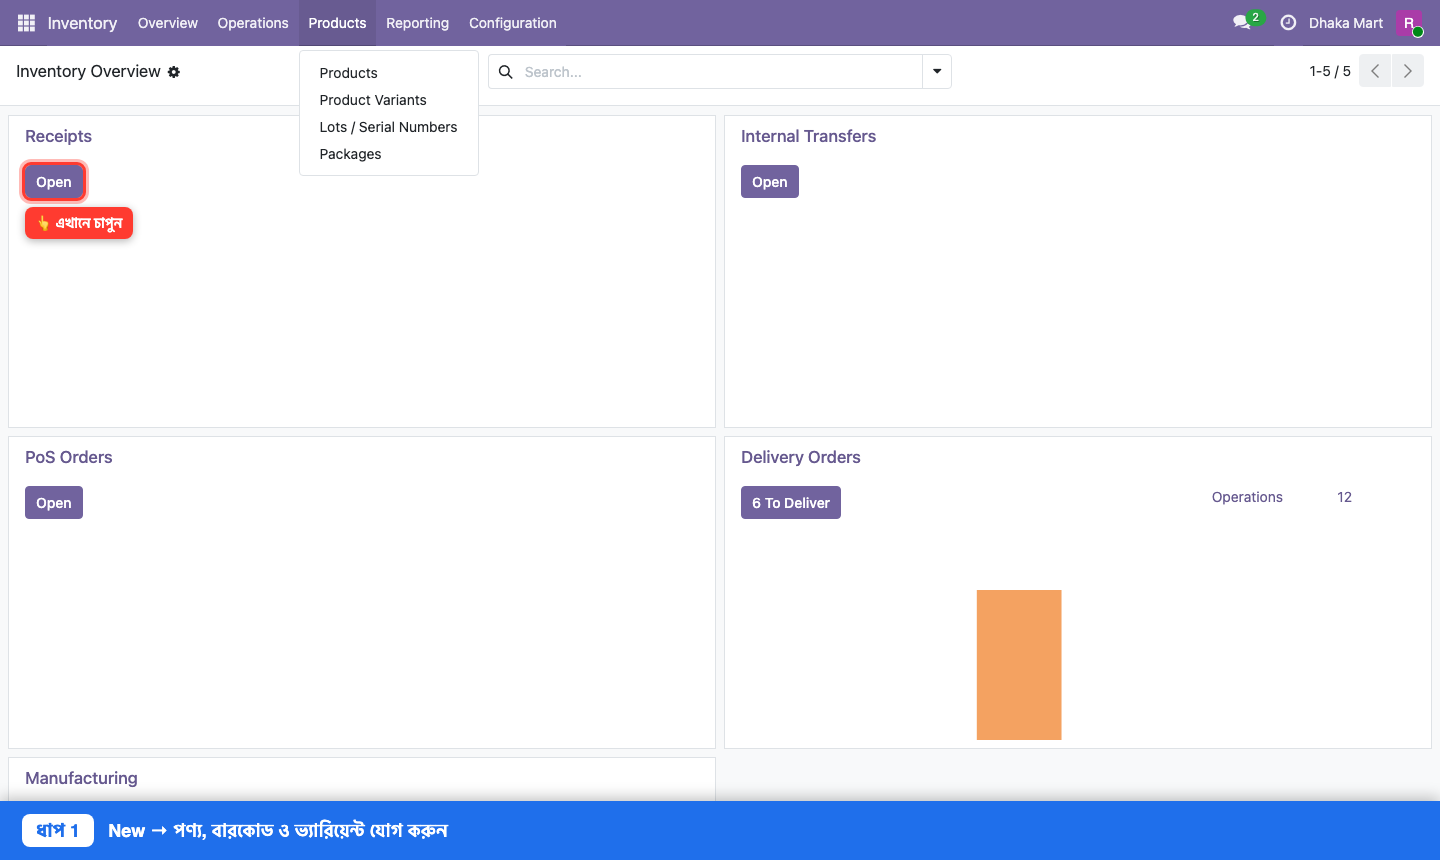Click the Operations count label
The width and height of the screenshot is (1440, 860).
point(1247,497)
